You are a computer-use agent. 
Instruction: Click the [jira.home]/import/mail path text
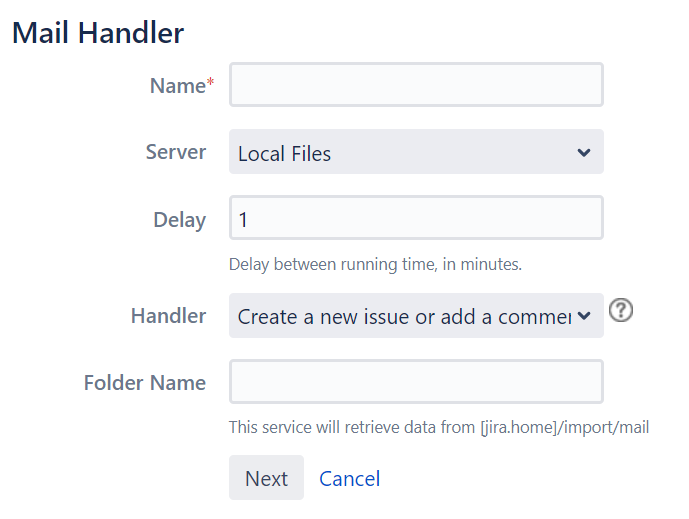(x=564, y=428)
